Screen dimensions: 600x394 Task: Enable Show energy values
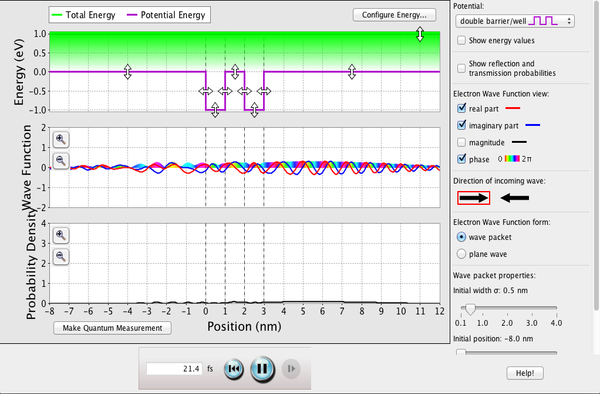(x=461, y=40)
